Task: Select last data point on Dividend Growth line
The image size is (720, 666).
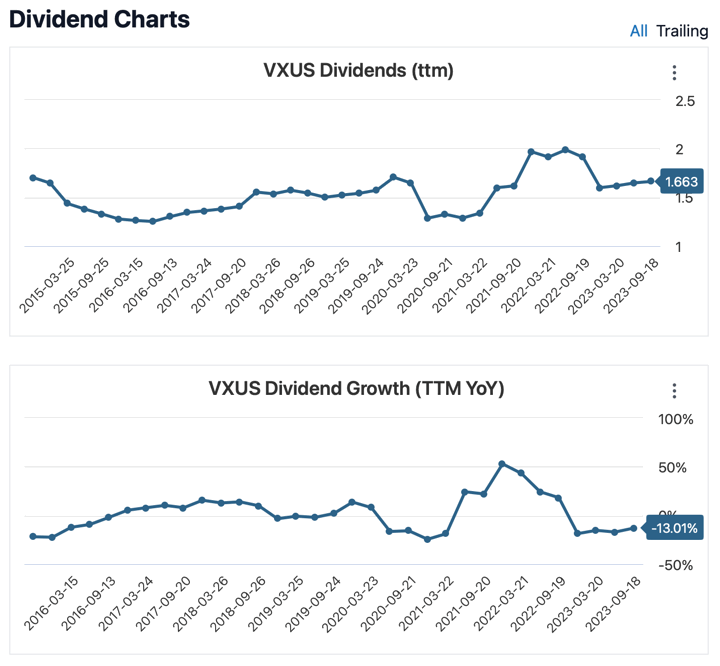Action: tap(634, 528)
